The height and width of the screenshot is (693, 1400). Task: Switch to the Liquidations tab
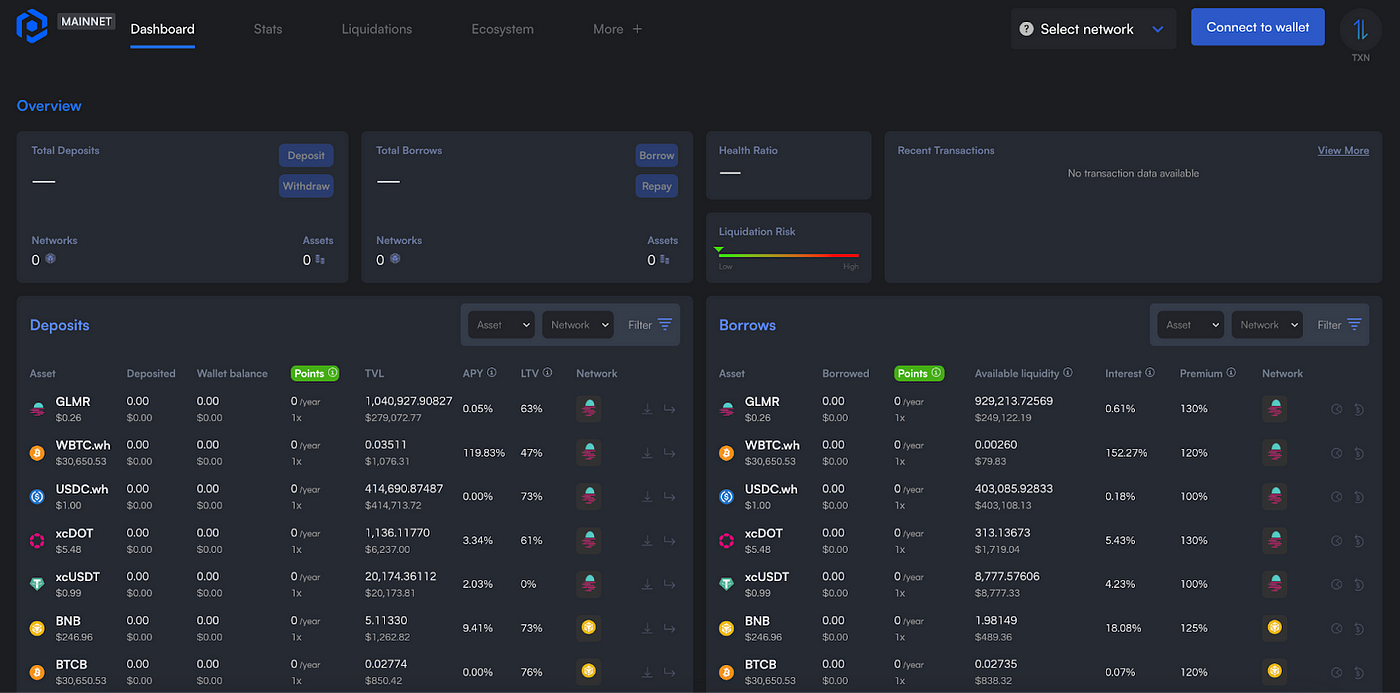point(376,29)
